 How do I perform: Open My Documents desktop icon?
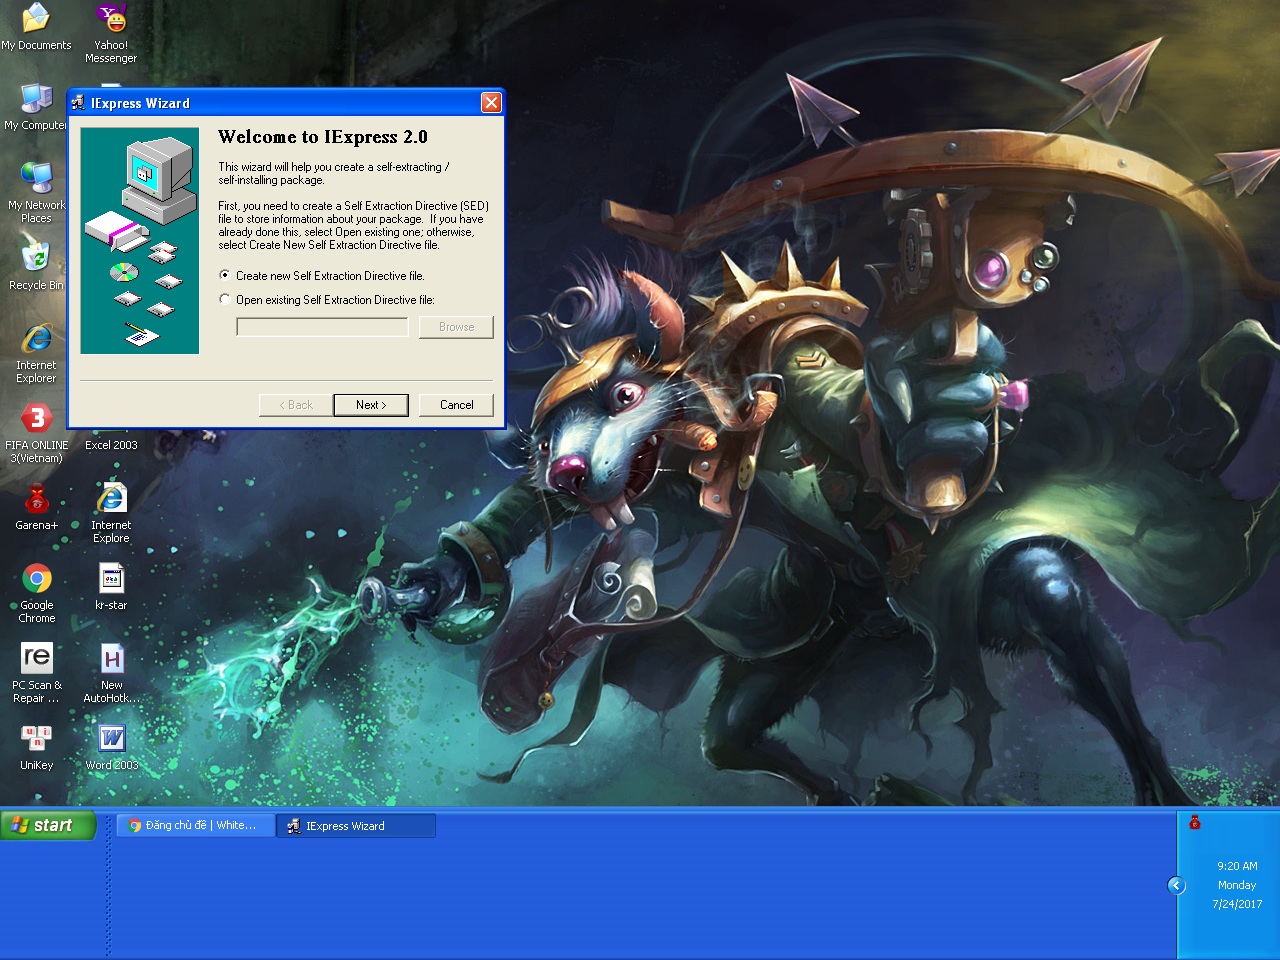(36, 27)
